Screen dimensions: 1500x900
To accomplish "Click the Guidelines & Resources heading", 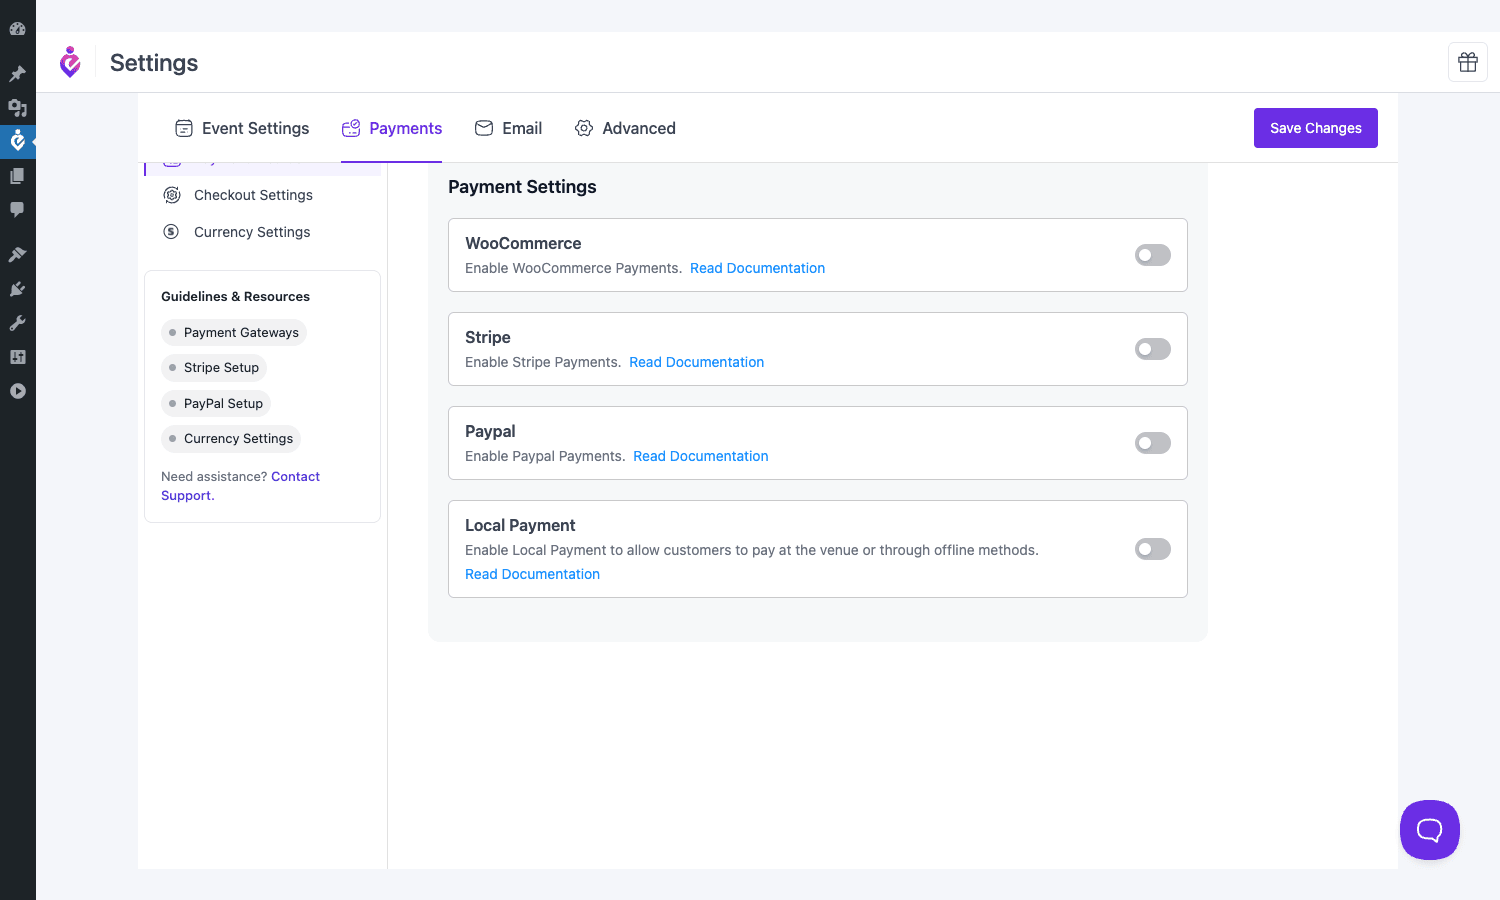I will (235, 297).
